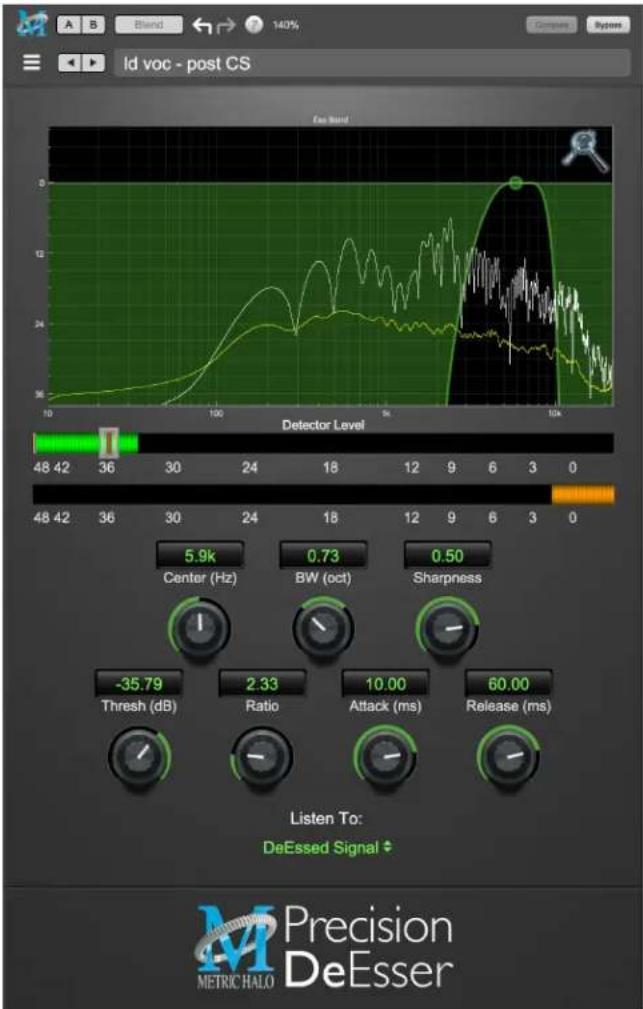The height and width of the screenshot is (1009, 643).
Task: Click the Center (Hz) value field 5.9k
Action: [x=200, y=555]
